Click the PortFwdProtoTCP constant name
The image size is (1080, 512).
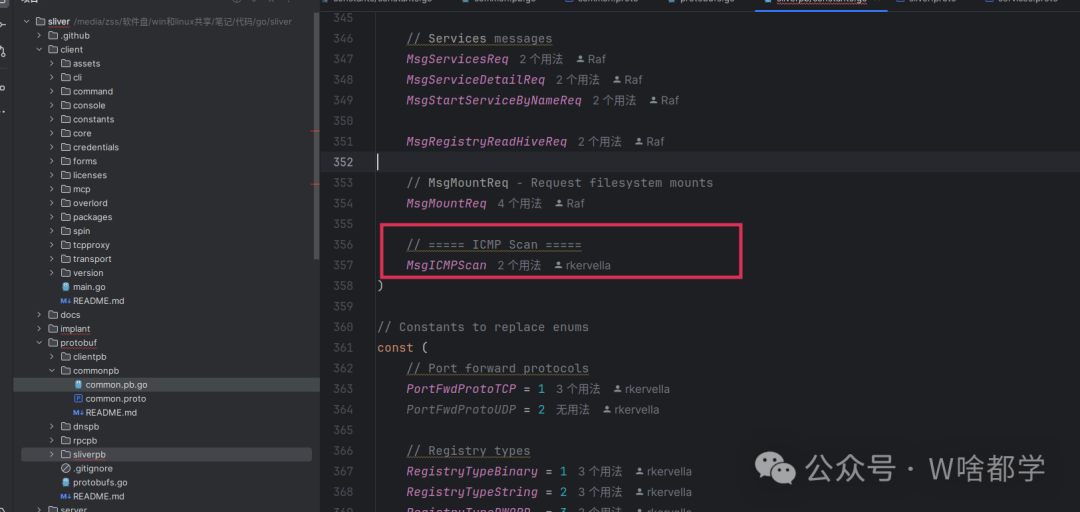click(461, 389)
